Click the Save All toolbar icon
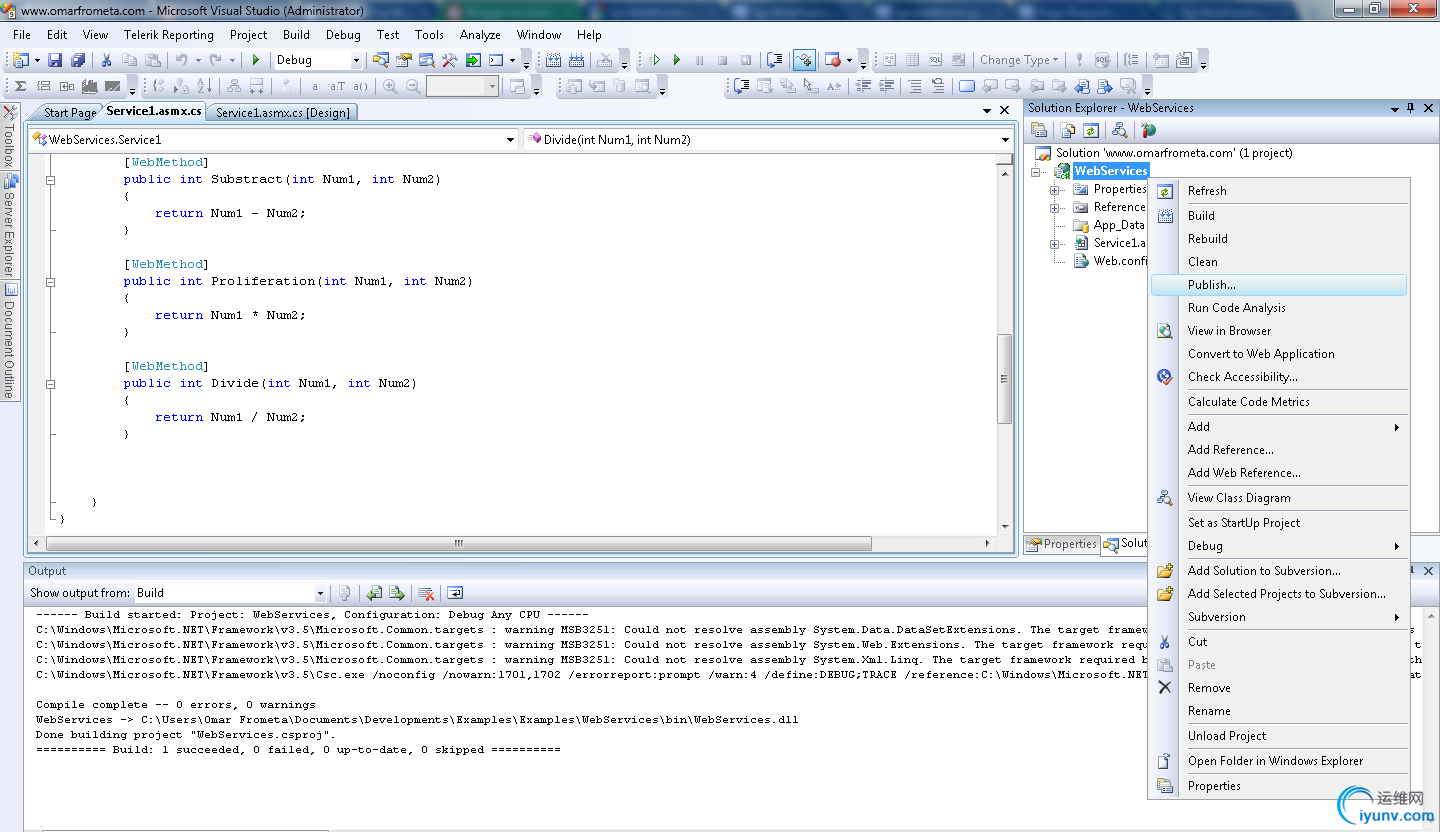This screenshot has height=832, width=1440. point(77,60)
